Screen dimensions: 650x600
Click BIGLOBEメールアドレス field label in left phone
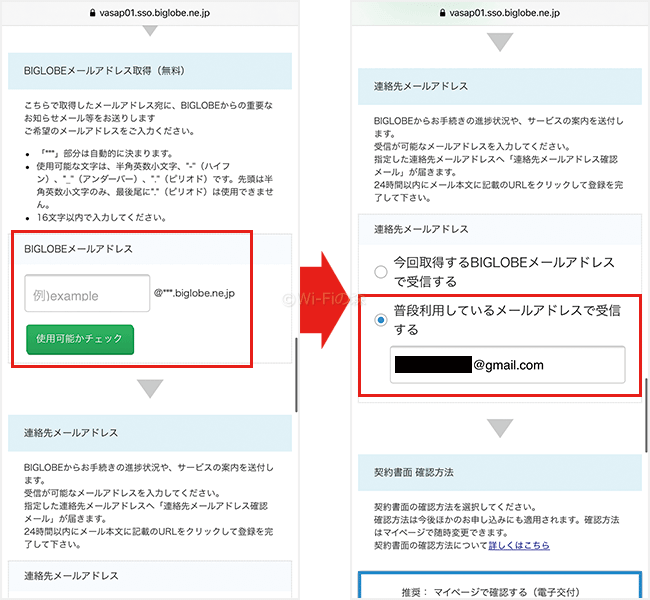(78, 249)
